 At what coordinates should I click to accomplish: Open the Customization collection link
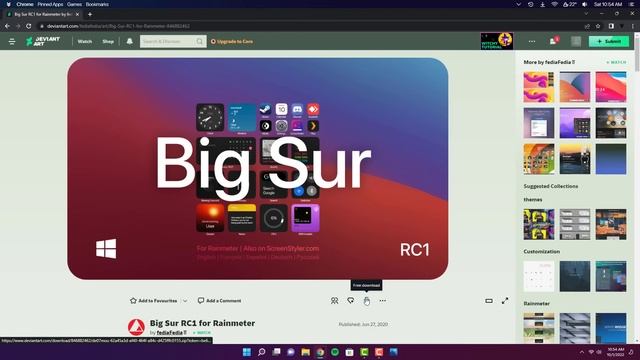coord(542,251)
